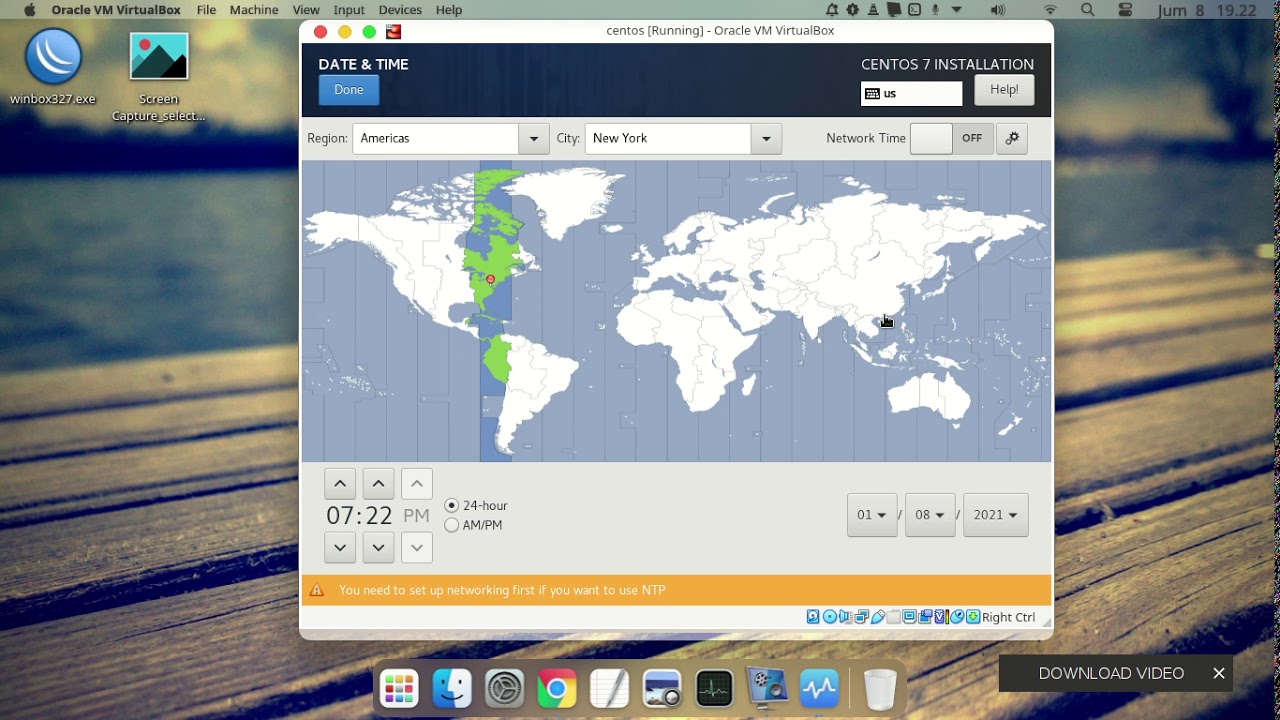Click the display status icon

[909, 617]
